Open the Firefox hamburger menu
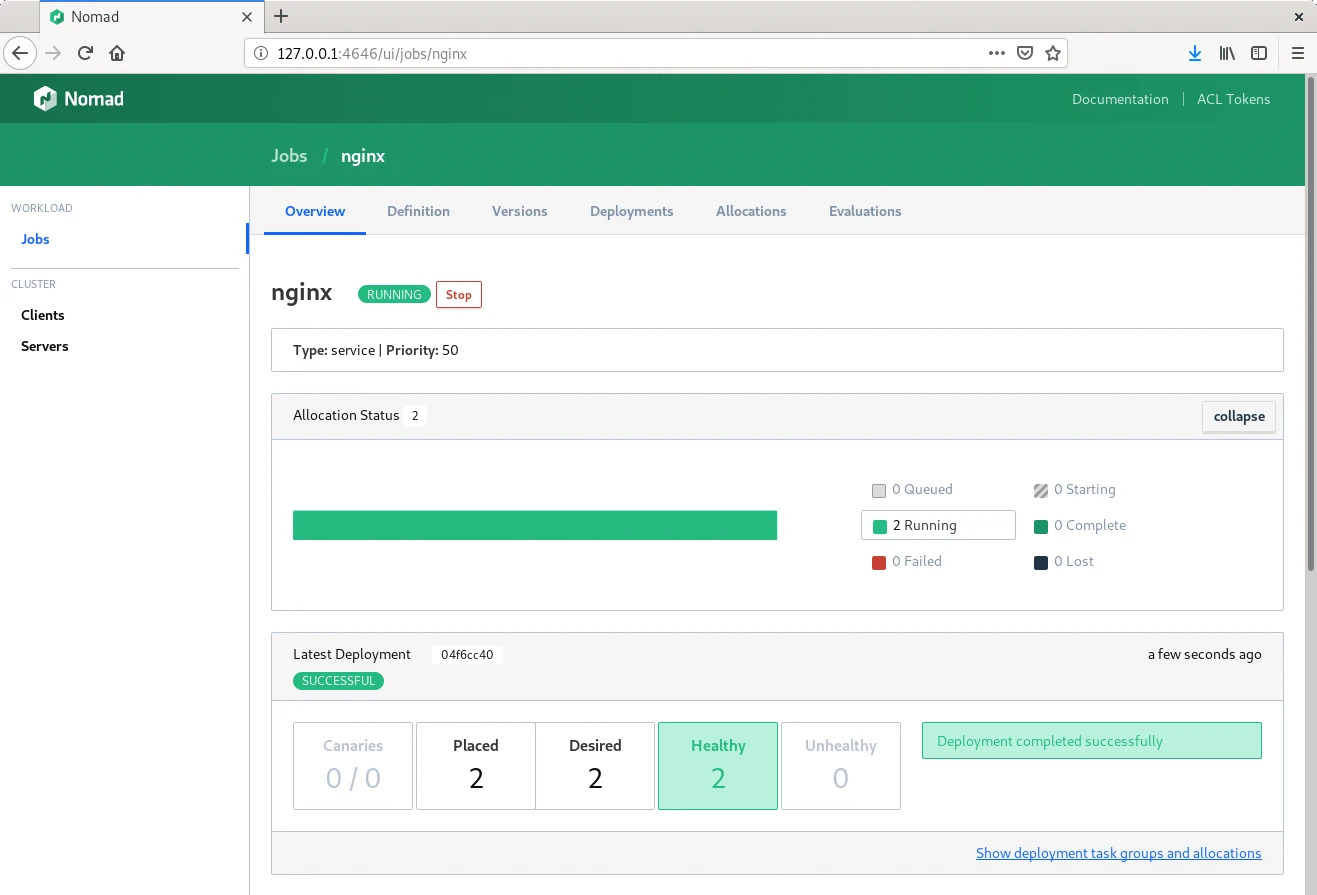1317x895 pixels. (1297, 53)
